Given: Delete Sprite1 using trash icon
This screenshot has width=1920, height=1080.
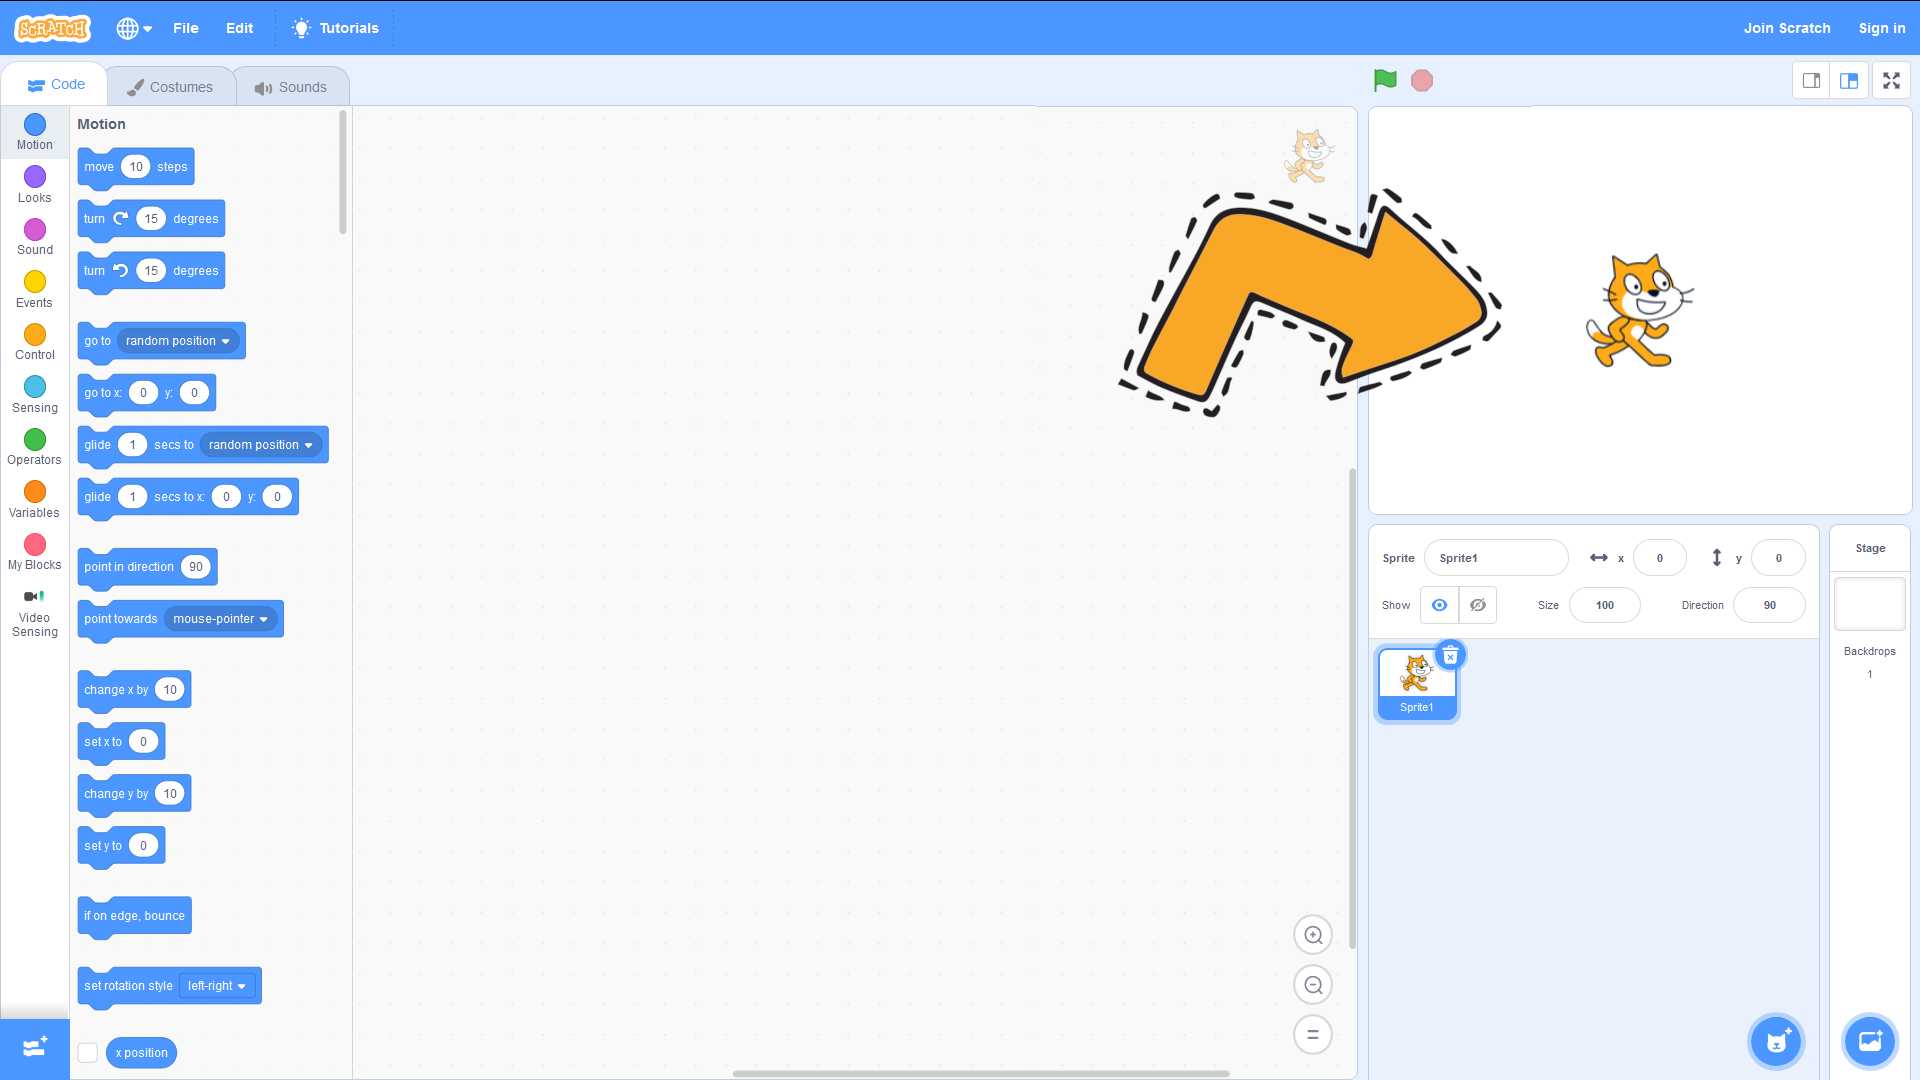Looking at the screenshot, I should coord(1450,656).
